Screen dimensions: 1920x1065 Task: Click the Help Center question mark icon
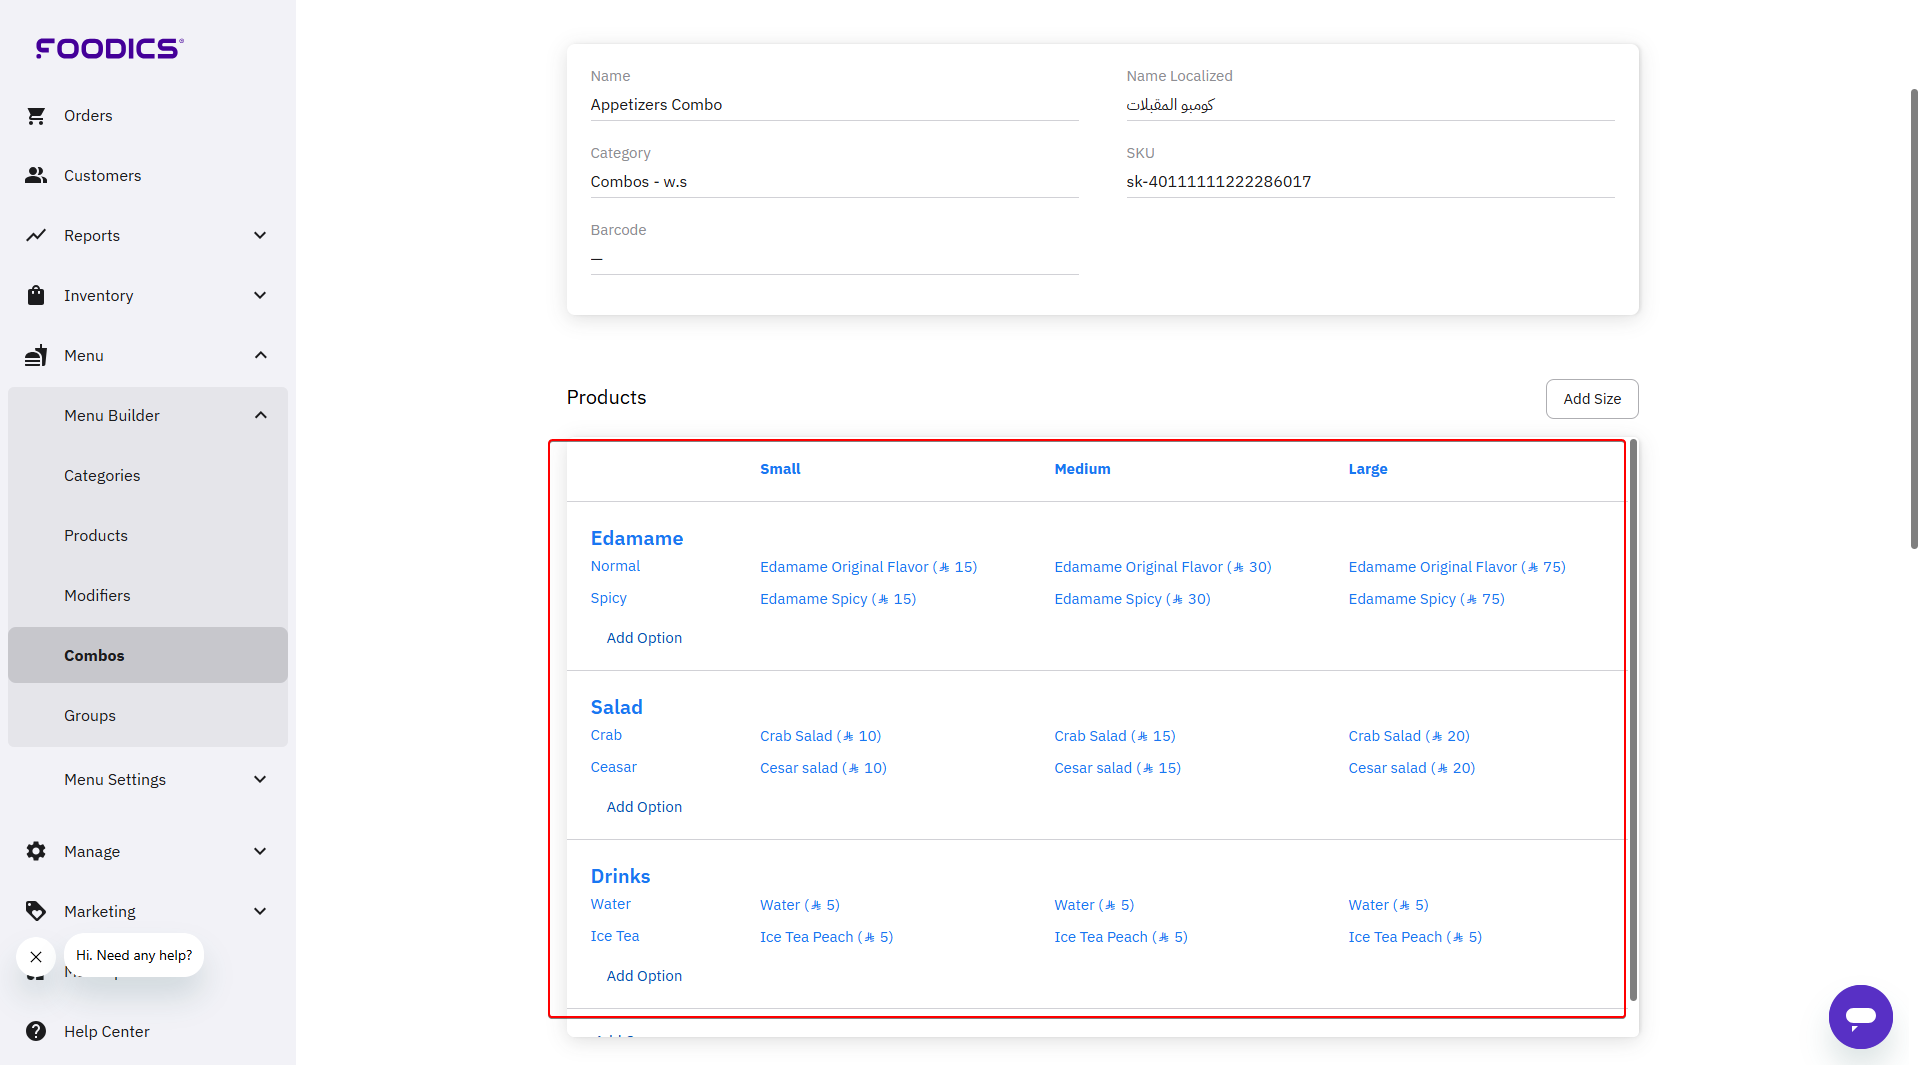point(36,1032)
